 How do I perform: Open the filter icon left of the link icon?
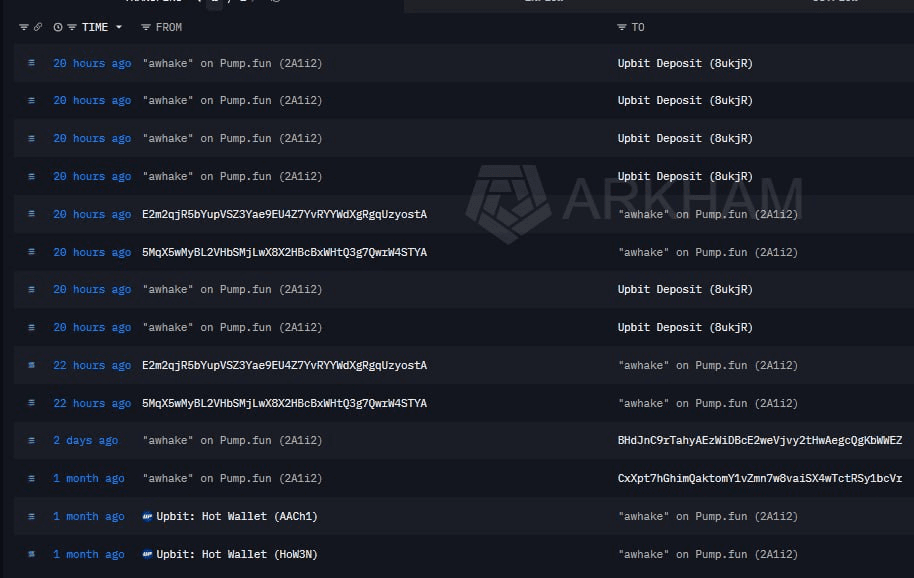[x=24, y=27]
